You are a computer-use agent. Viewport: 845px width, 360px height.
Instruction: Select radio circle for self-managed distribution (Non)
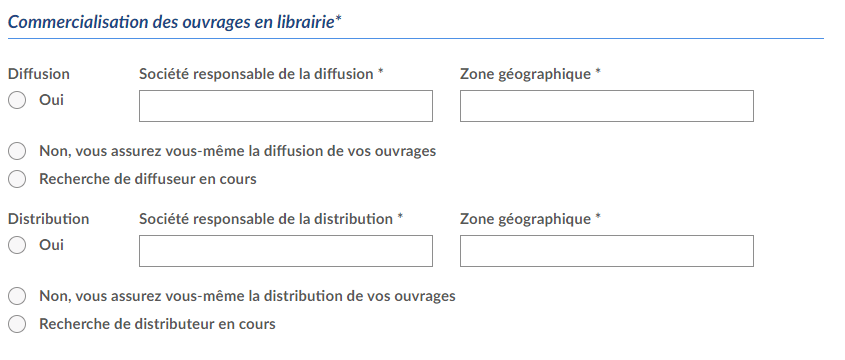point(17,296)
